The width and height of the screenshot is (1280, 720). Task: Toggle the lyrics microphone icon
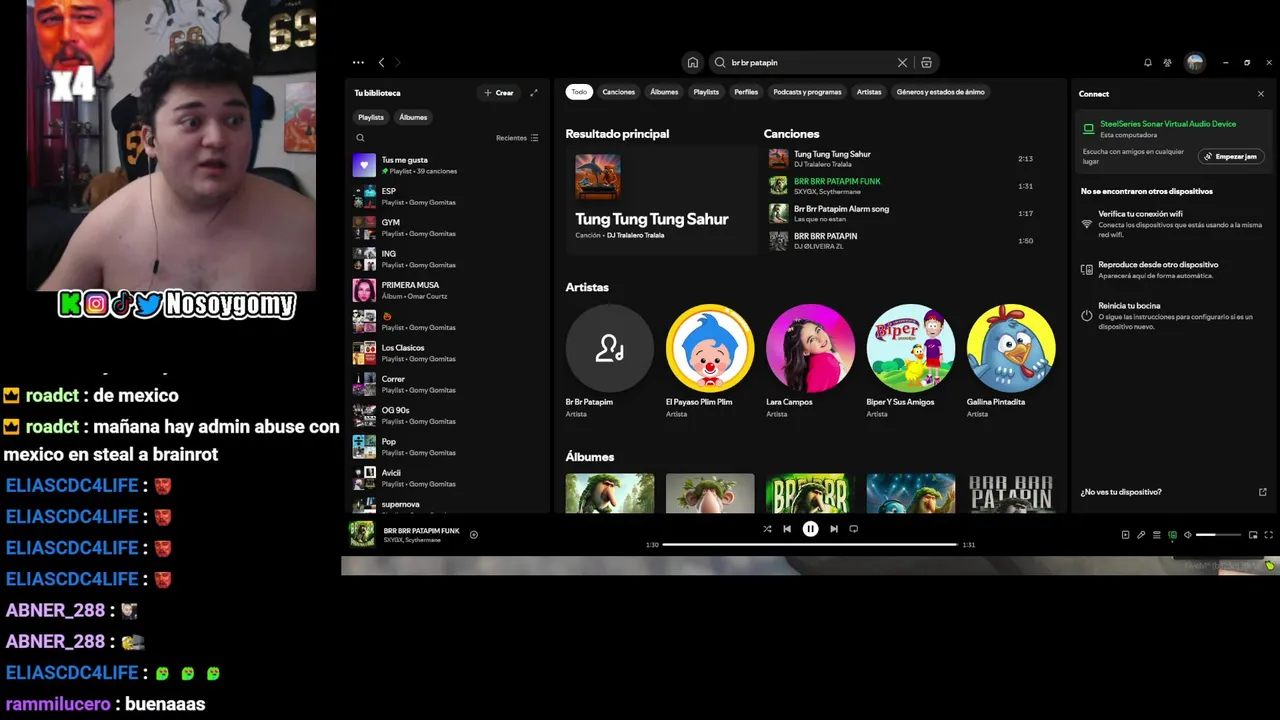1141,535
